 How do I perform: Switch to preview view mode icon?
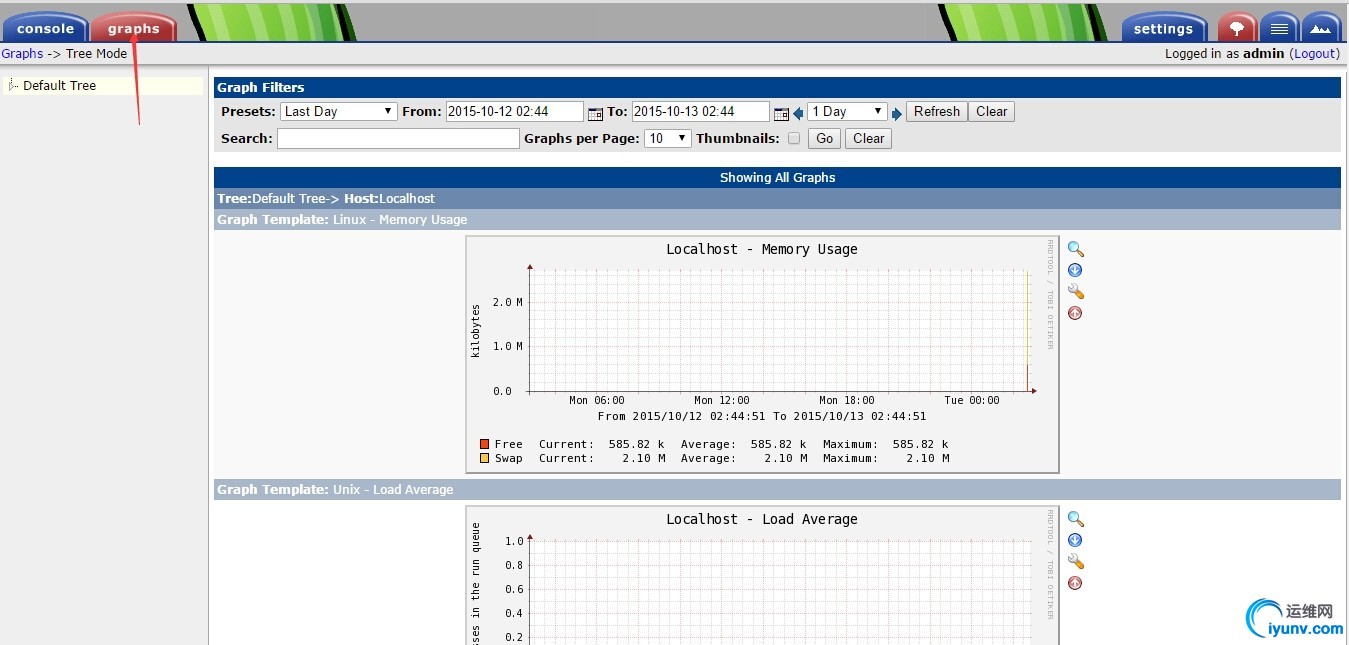(1321, 28)
